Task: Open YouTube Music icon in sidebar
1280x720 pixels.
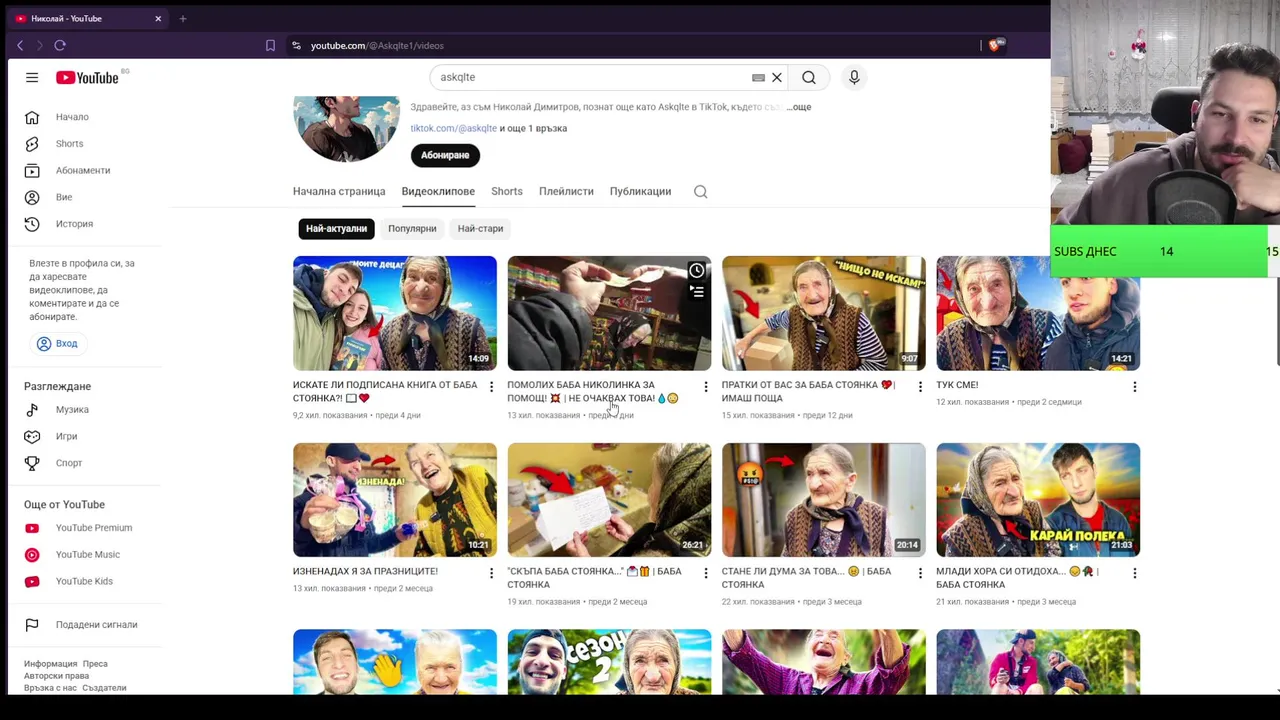Action: 32,555
